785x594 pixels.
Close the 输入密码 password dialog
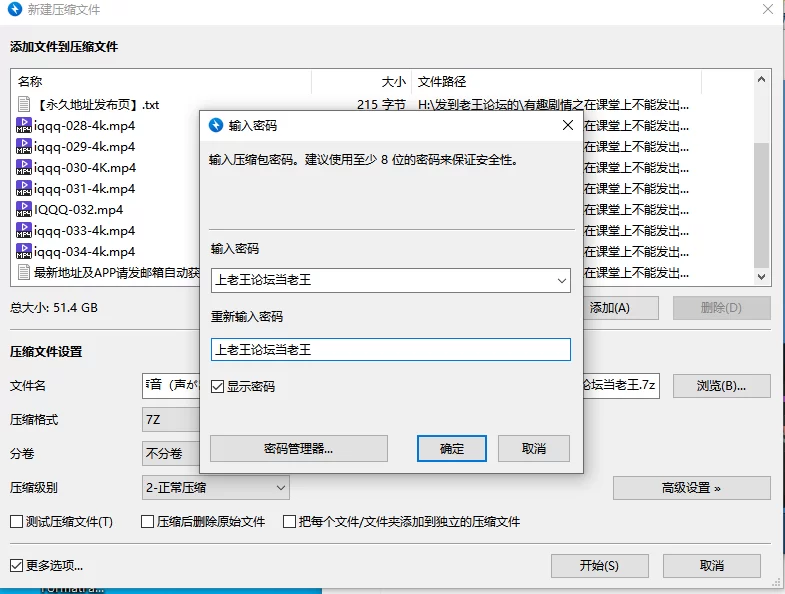coord(568,125)
